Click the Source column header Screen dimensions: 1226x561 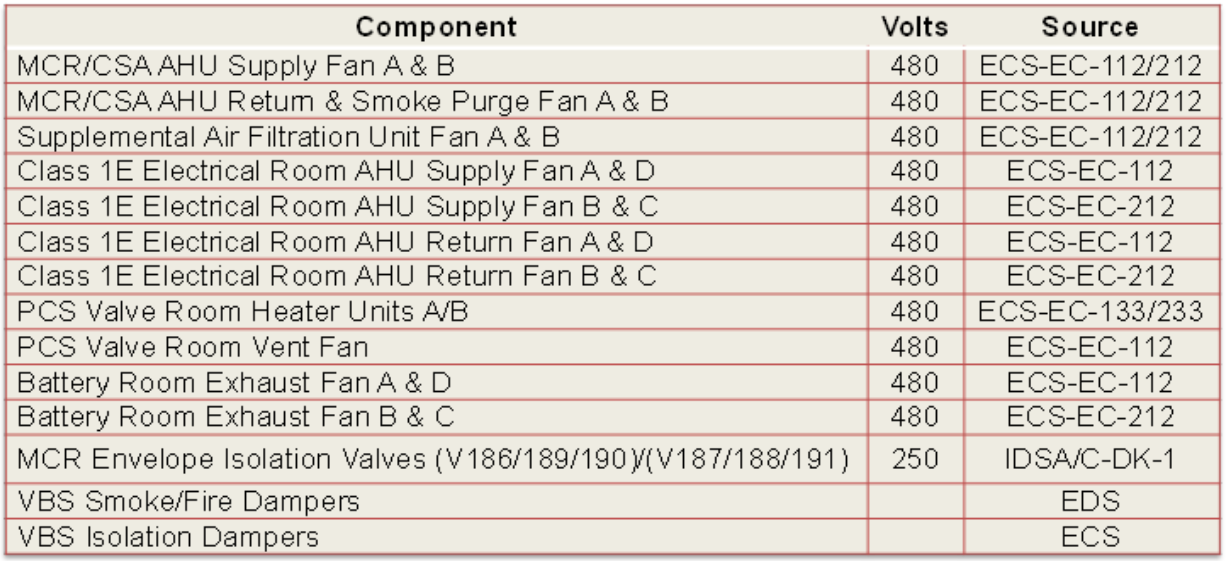[1090, 27]
